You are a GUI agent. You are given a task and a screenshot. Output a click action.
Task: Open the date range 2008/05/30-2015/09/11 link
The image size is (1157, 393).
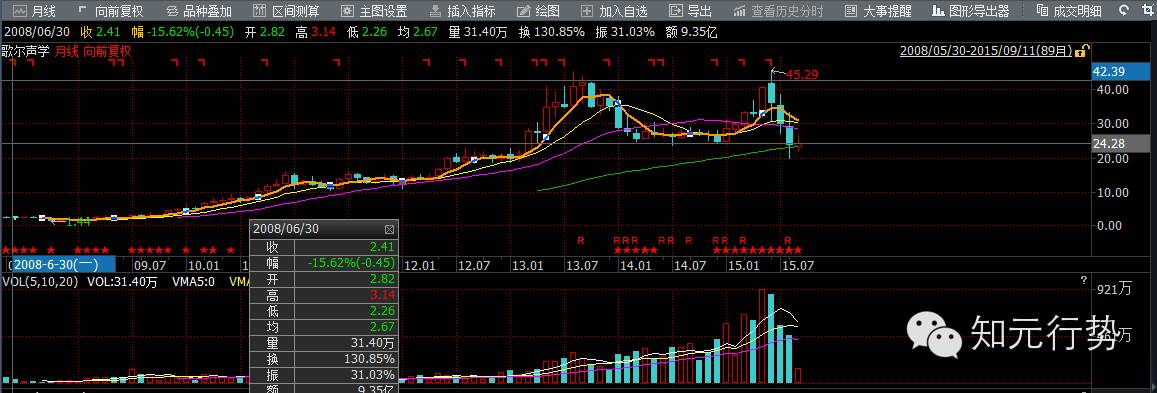click(986, 51)
